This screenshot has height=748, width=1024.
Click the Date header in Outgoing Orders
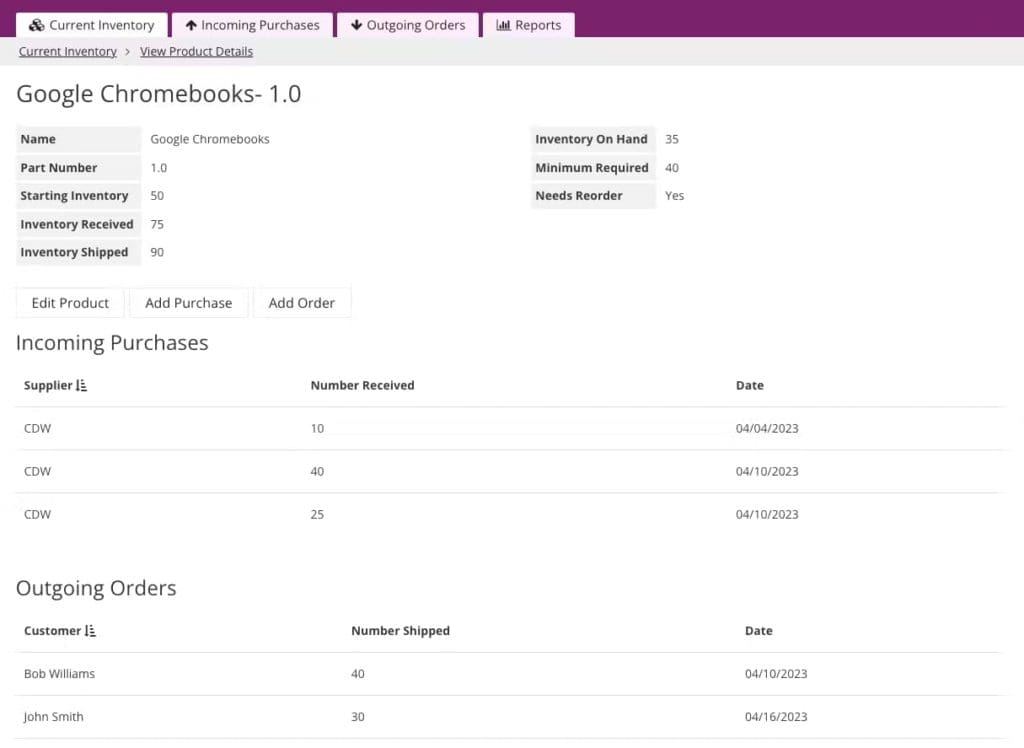(x=758, y=631)
